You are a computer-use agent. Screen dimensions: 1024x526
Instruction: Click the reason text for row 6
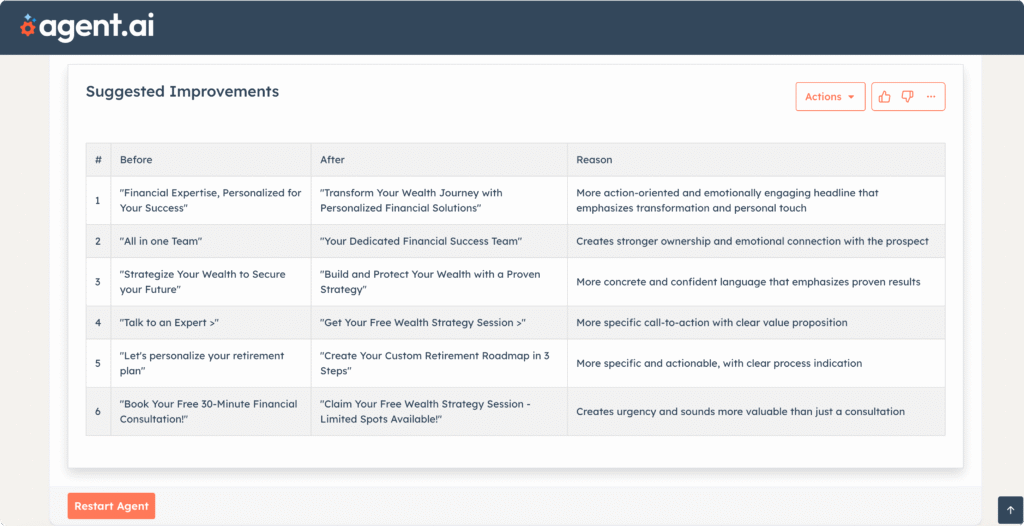tap(740, 412)
